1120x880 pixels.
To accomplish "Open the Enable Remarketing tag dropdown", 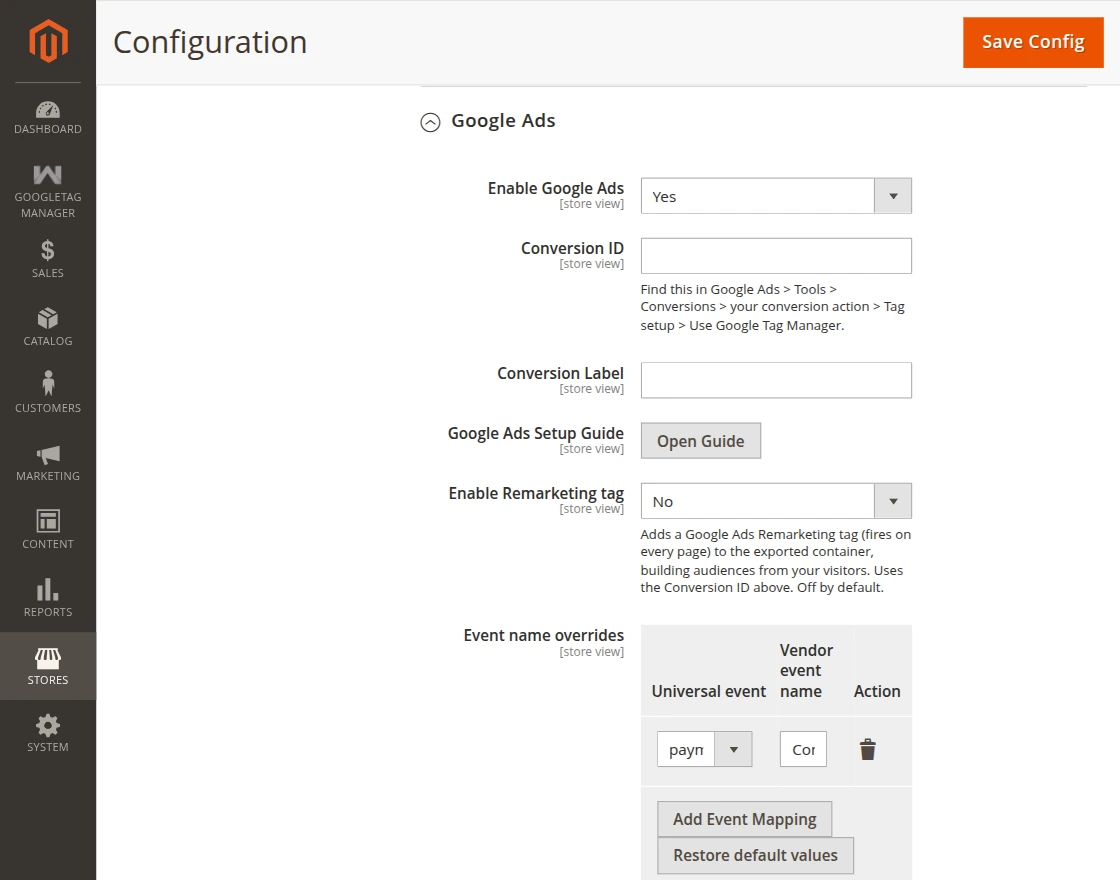I will pos(776,501).
